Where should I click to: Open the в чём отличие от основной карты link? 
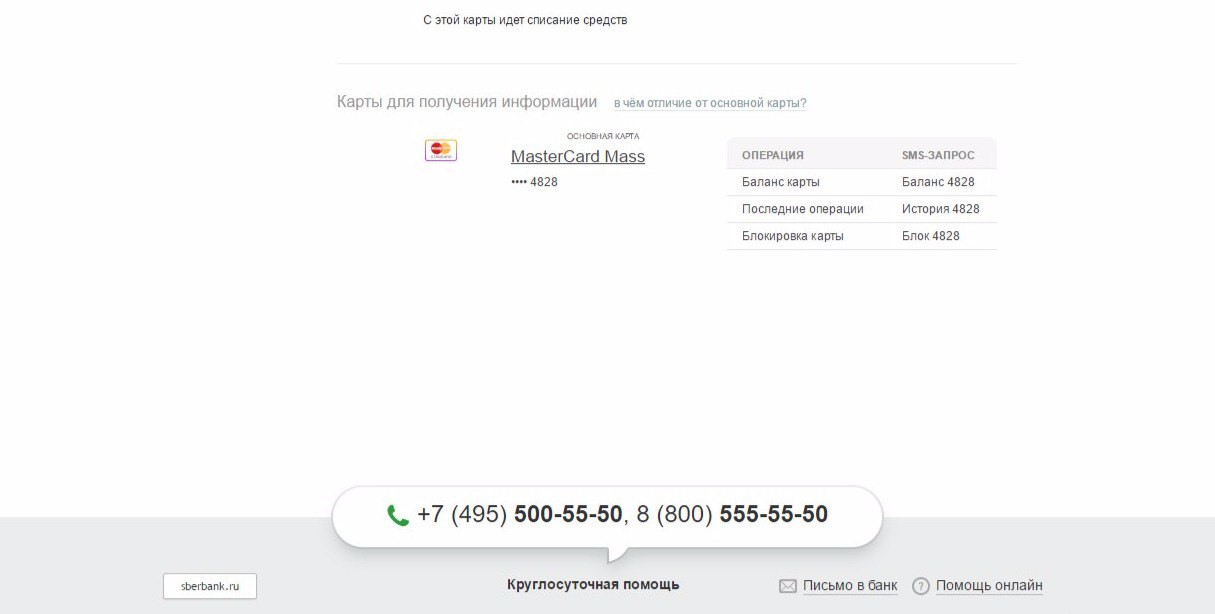(710, 103)
